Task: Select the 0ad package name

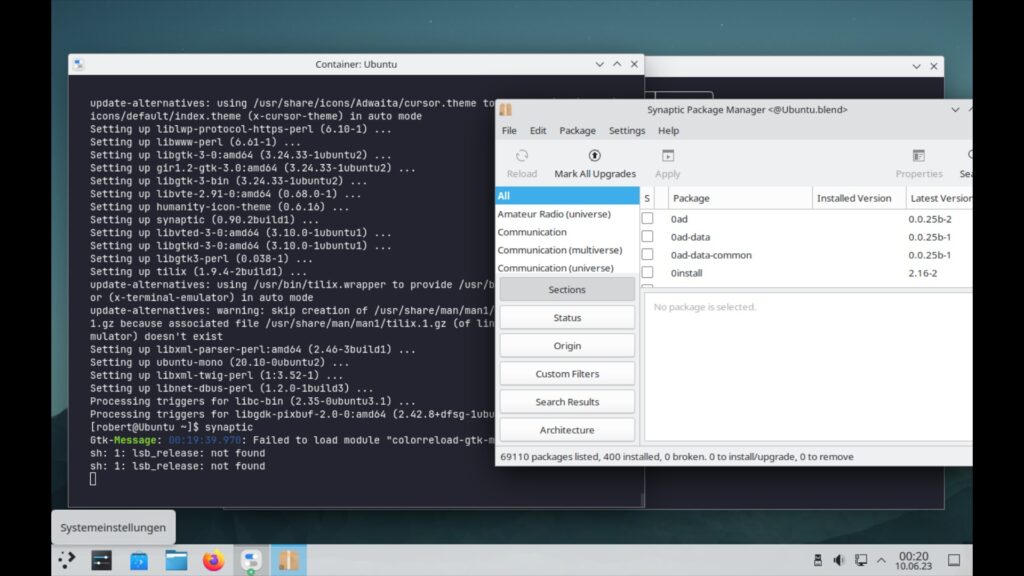Action: click(x=679, y=219)
